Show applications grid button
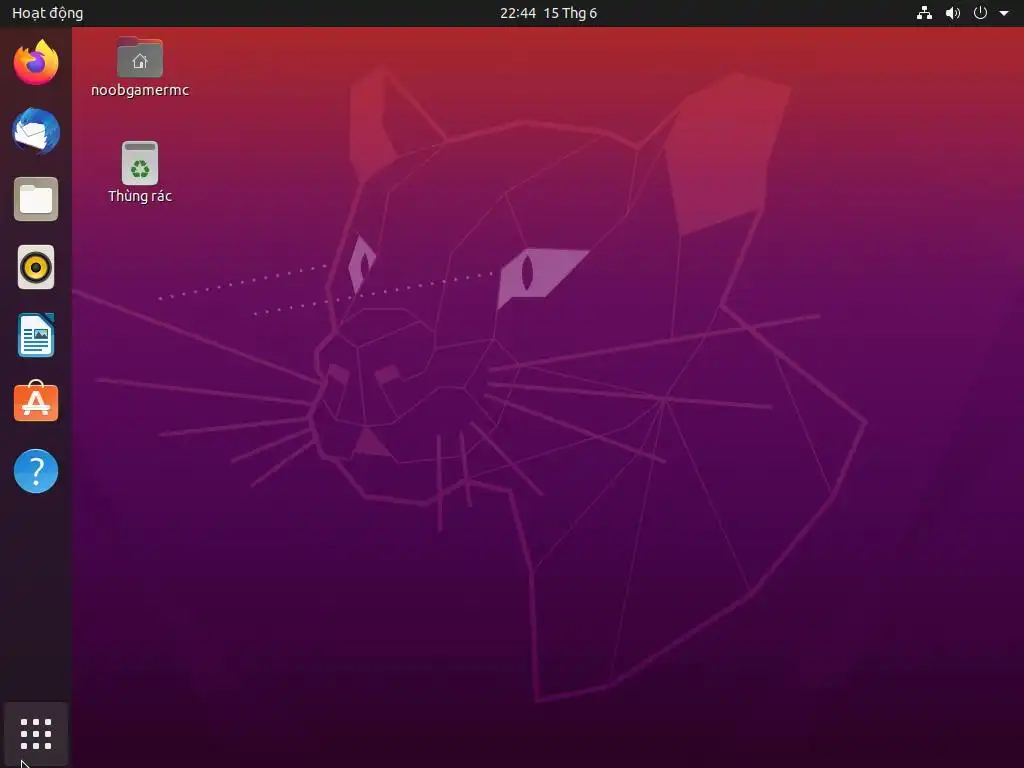Screen dimensions: 1024x768 [36, 734]
